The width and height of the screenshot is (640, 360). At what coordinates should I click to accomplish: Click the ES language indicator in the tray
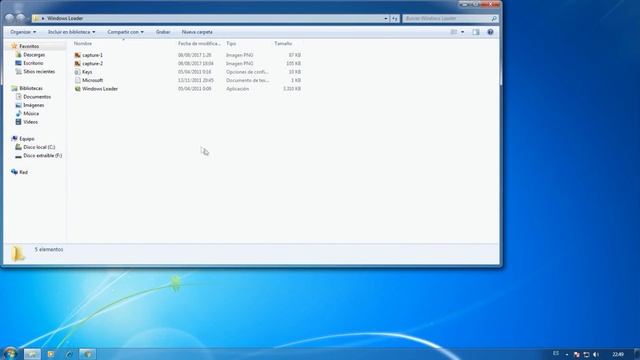(x=556, y=354)
